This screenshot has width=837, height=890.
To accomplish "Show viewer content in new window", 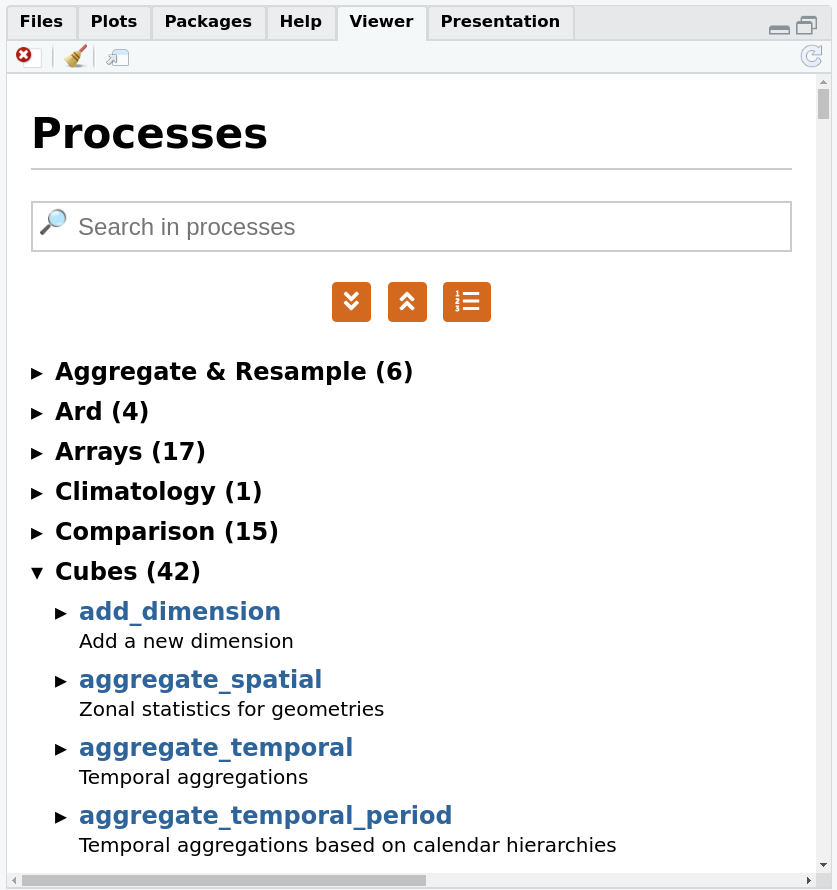I will [118, 57].
